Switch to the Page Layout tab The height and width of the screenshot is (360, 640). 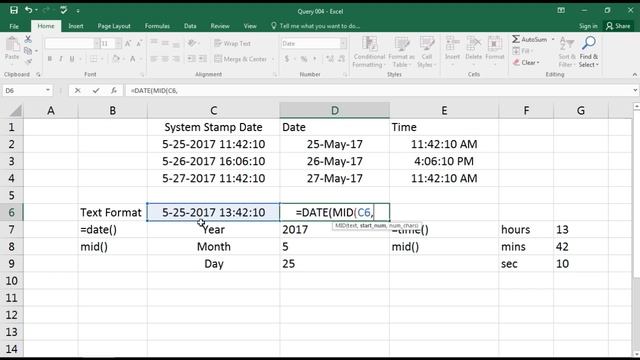click(x=114, y=26)
